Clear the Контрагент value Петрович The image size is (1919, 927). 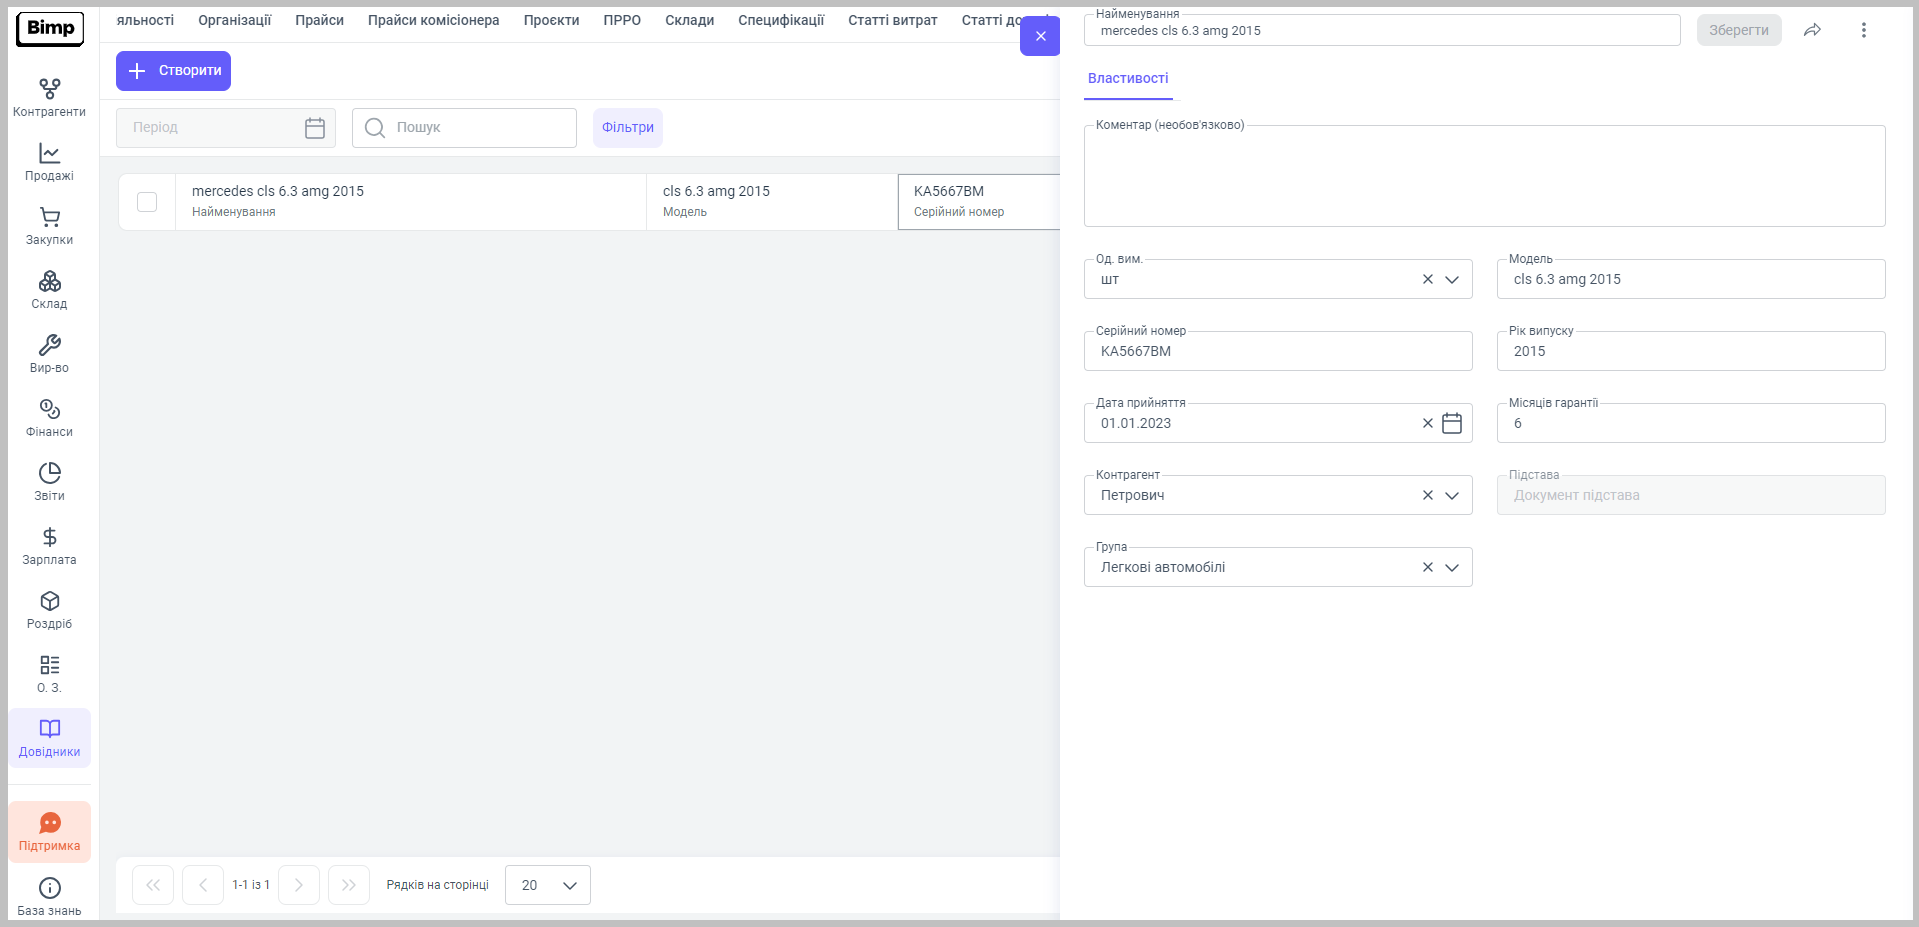tap(1427, 495)
